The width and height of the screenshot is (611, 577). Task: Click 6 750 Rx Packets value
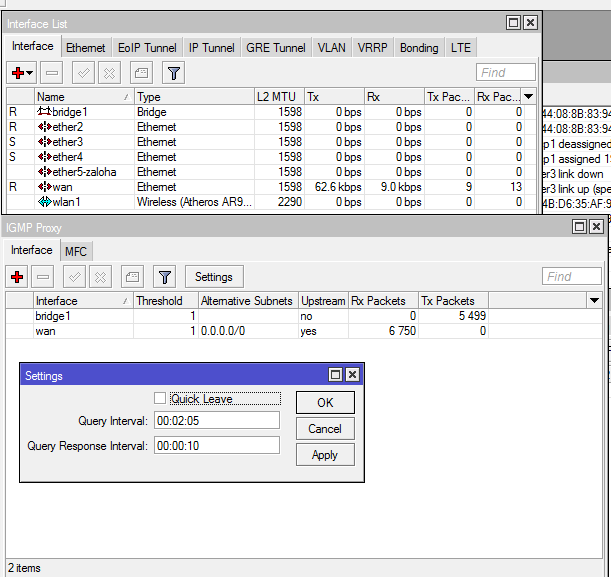[x=402, y=331]
